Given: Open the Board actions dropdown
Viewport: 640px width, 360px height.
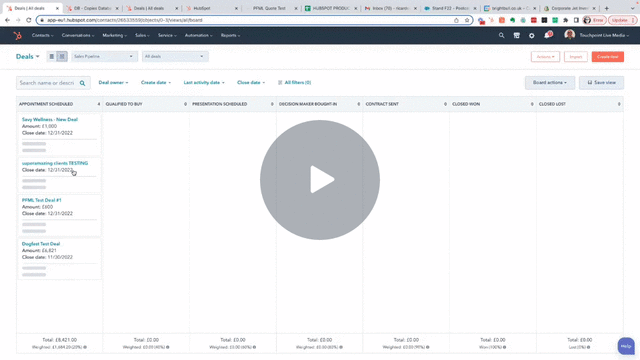Looking at the screenshot, I should pos(550,82).
